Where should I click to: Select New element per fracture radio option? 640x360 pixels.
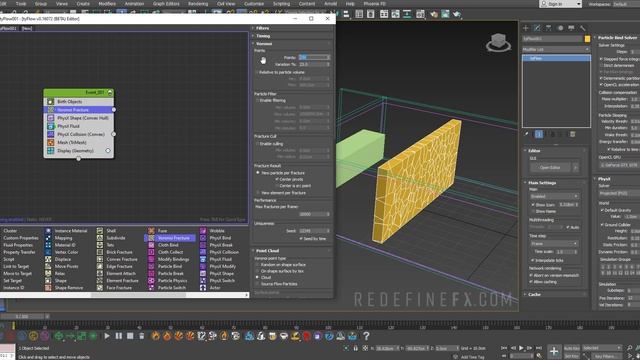click(258, 193)
